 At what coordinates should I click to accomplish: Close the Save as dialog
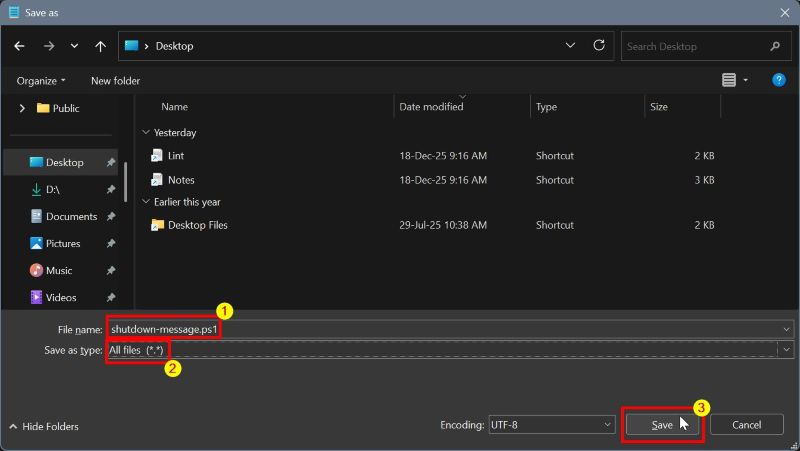[x=785, y=13]
